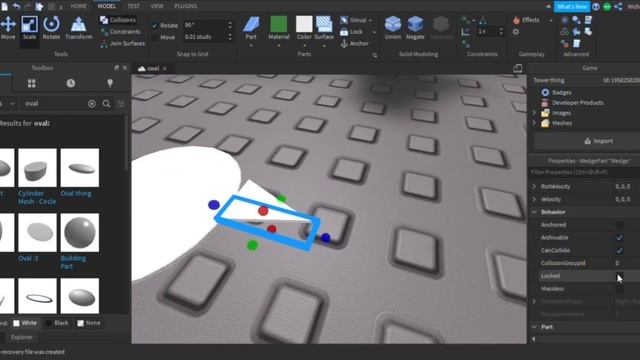This screenshot has height=360, width=640.
Task: Toggle the Rotate snap checkbox
Action: click(154, 25)
